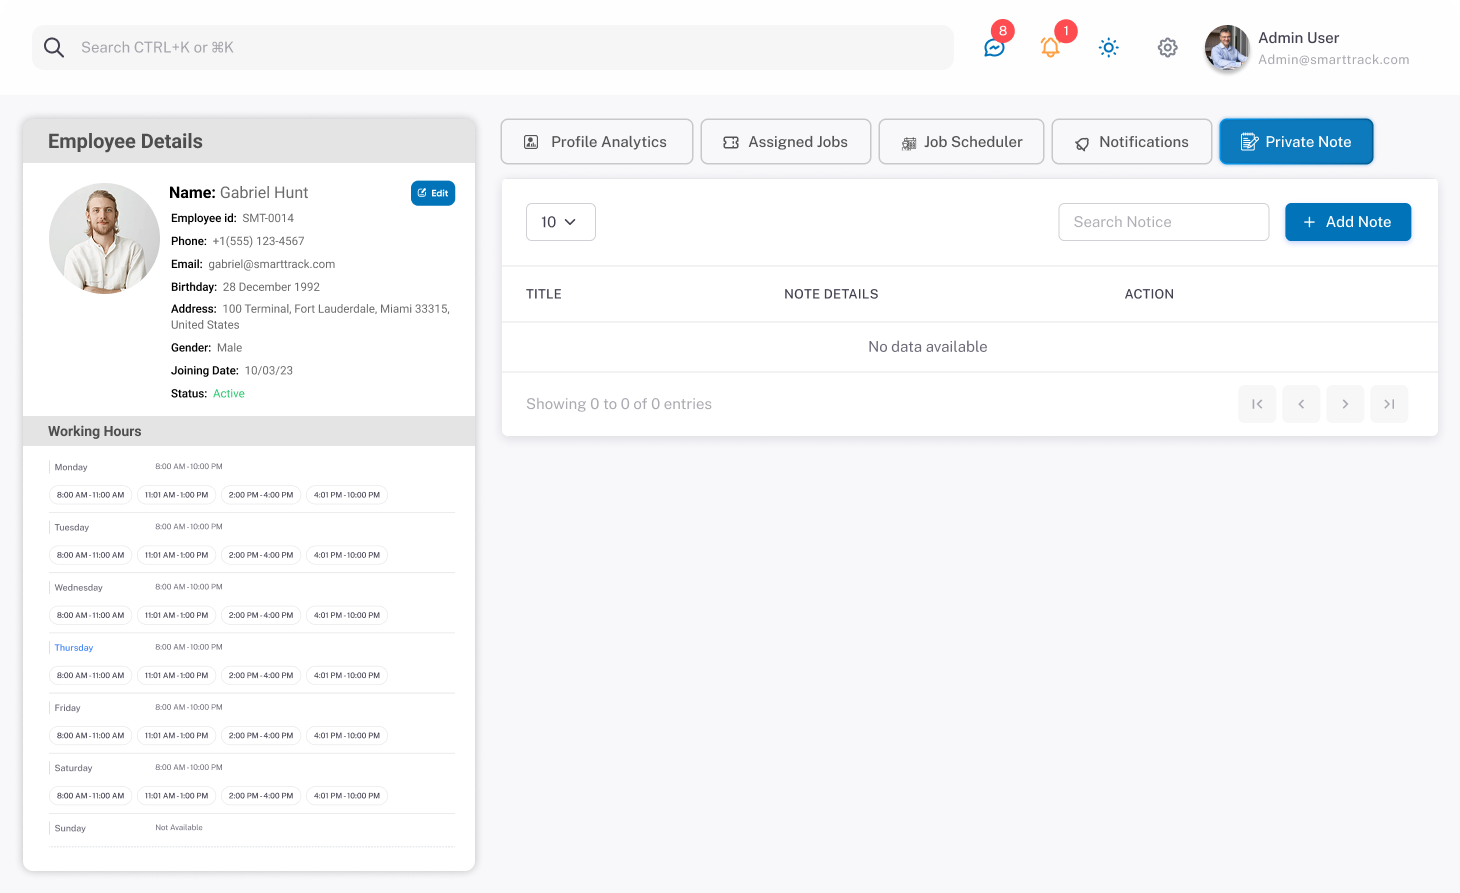
Task: Select Monday's 8:00 AM - 11:00 AM slot
Action: click(91, 495)
